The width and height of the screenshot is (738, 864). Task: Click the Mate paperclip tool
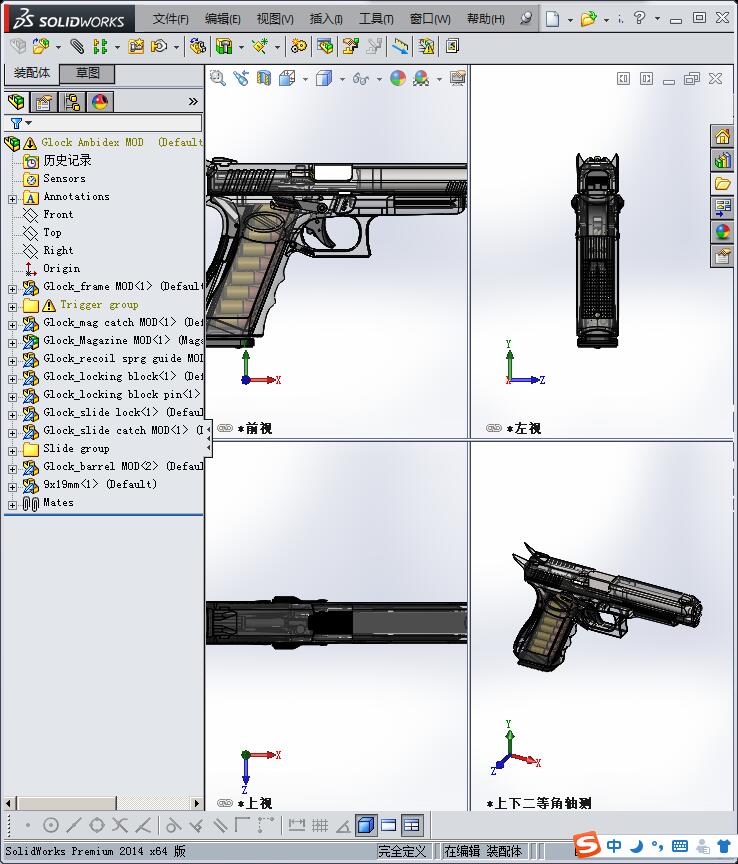(77, 46)
